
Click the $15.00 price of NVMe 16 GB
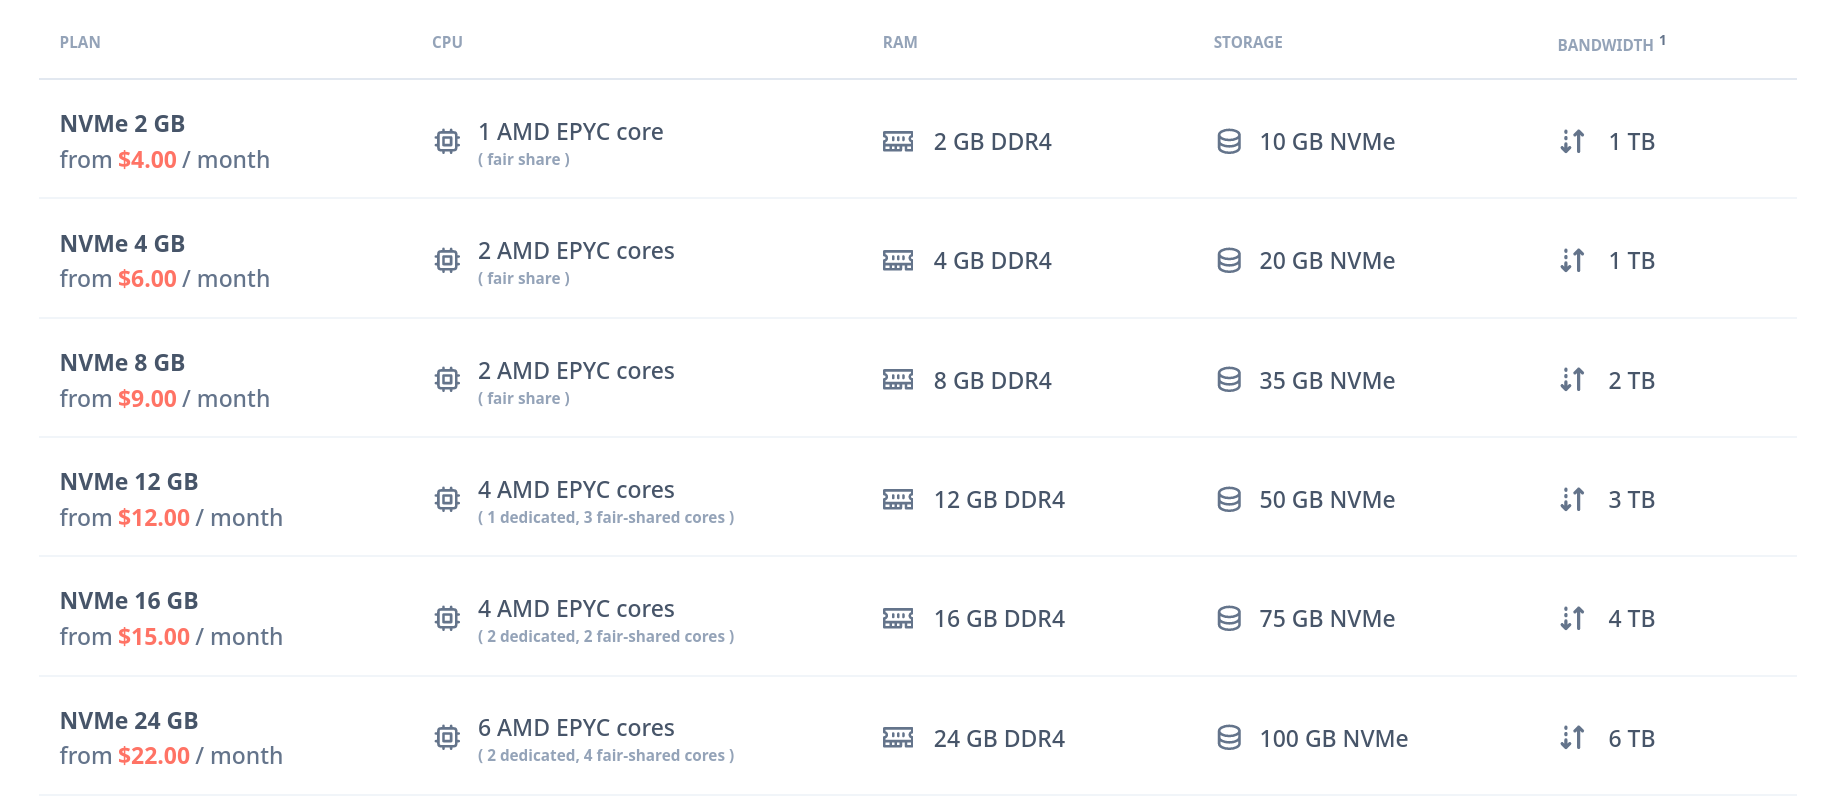(x=154, y=637)
